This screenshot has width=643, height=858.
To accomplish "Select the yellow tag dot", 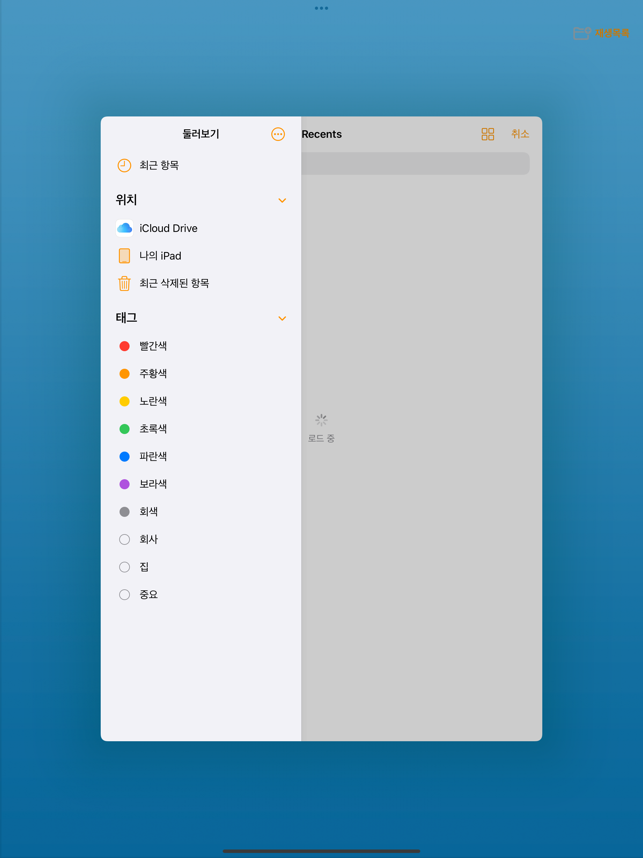I will [x=124, y=401].
